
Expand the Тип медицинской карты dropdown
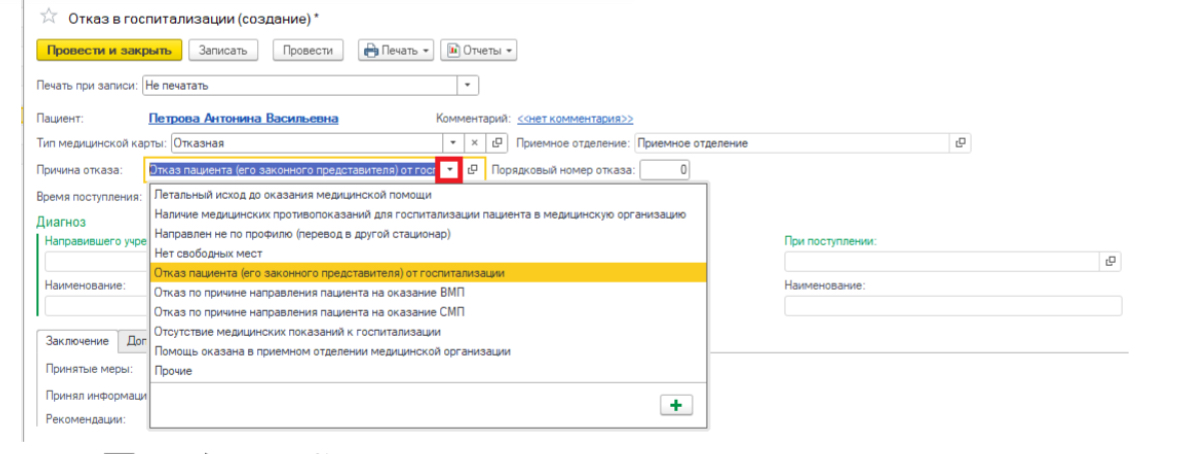[x=453, y=143]
